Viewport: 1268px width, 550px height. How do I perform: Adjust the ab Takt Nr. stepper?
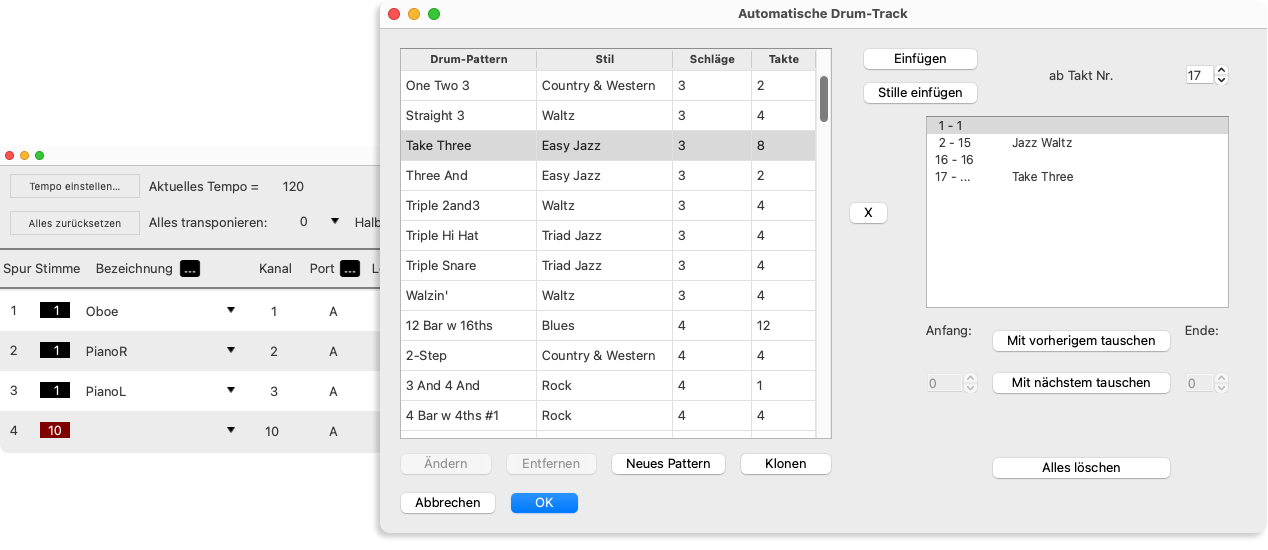[x=1222, y=75]
